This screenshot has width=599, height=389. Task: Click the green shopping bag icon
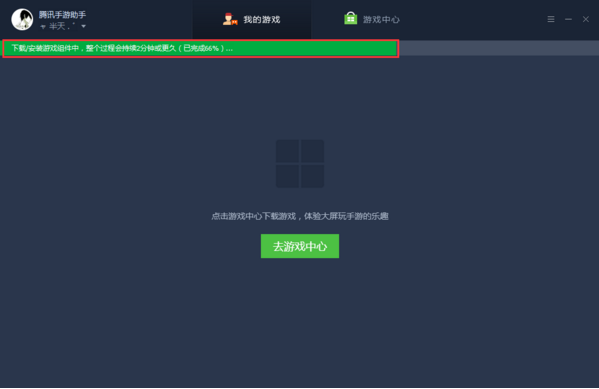tap(350, 18)
